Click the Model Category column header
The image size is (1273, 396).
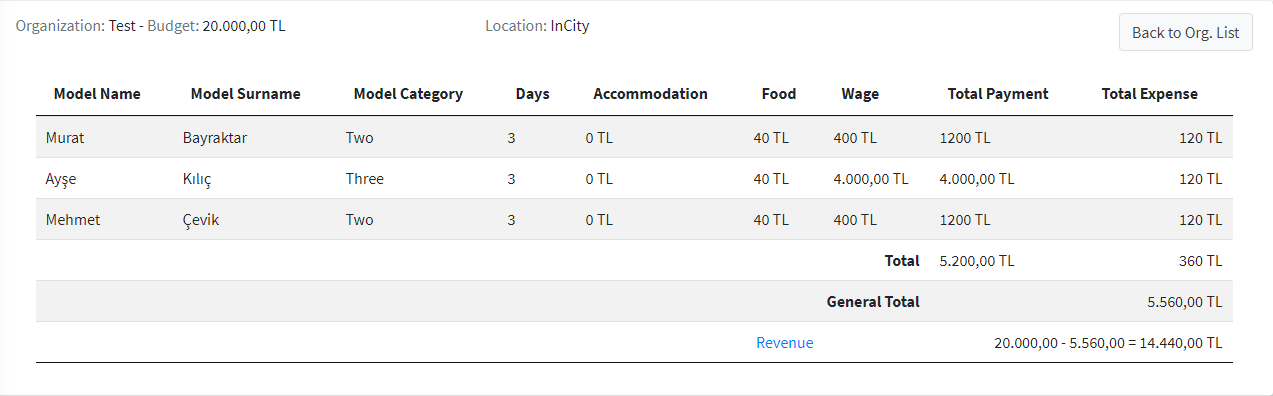pos(408,94)
